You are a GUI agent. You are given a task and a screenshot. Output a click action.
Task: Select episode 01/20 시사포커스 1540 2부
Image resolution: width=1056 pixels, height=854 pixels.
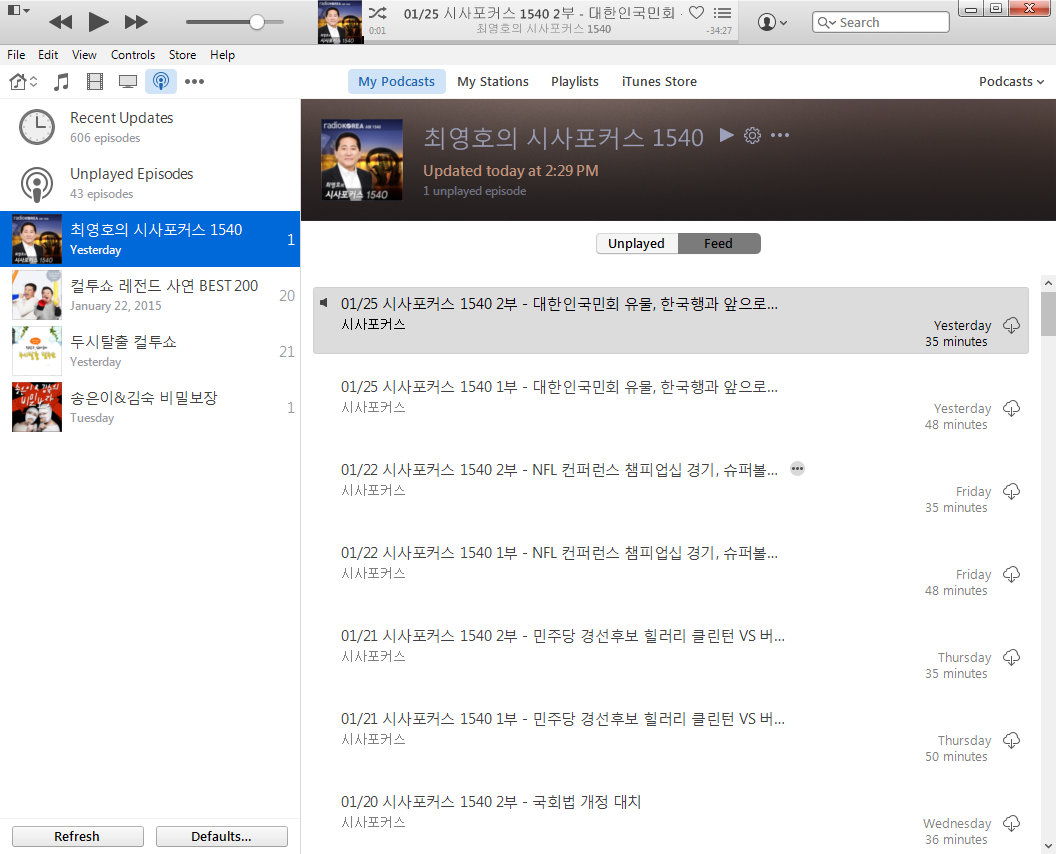point(671,818)
